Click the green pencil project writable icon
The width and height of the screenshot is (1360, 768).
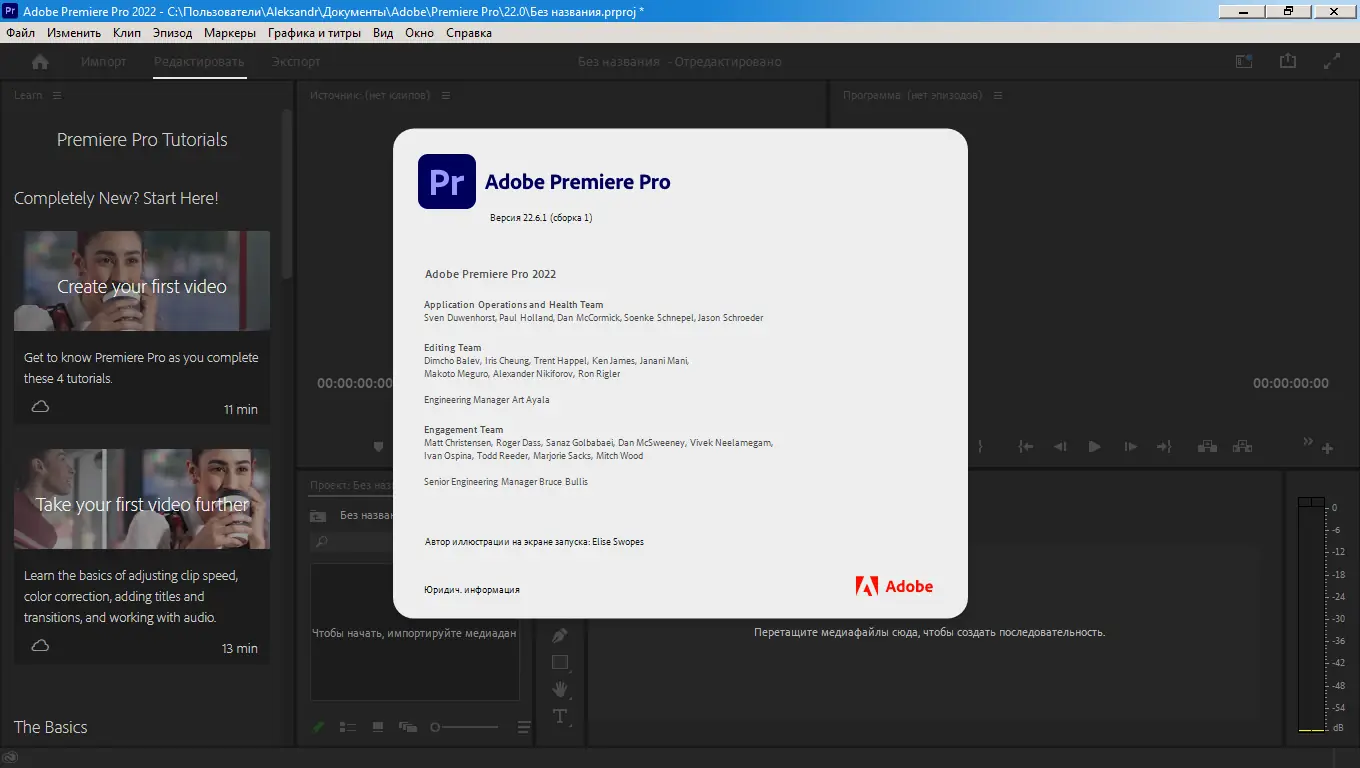(x=319, y=727)
